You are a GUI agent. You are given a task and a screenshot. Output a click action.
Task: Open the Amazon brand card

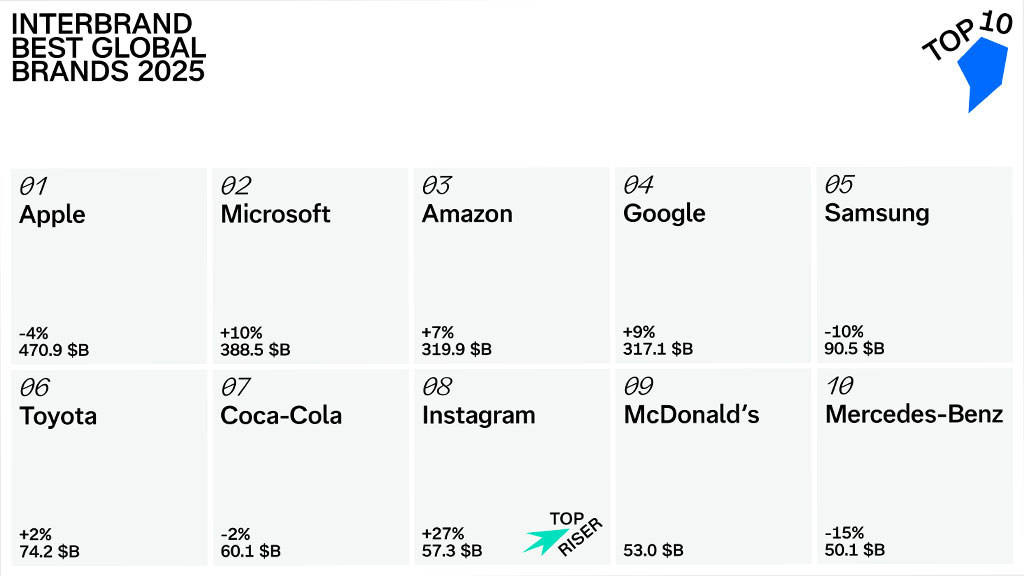point(511,265)
